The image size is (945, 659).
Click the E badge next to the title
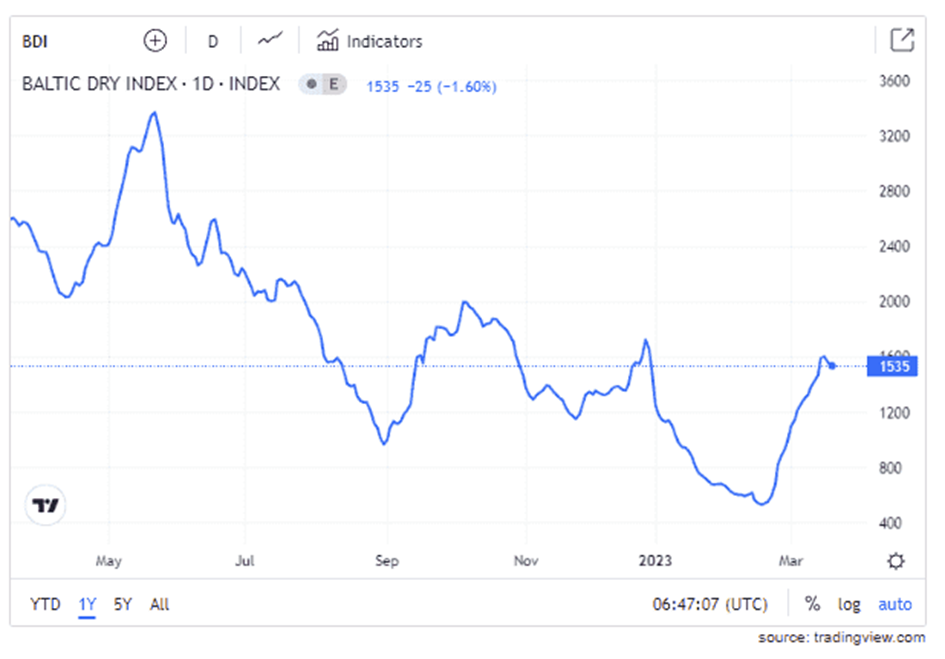pos(333,84)
